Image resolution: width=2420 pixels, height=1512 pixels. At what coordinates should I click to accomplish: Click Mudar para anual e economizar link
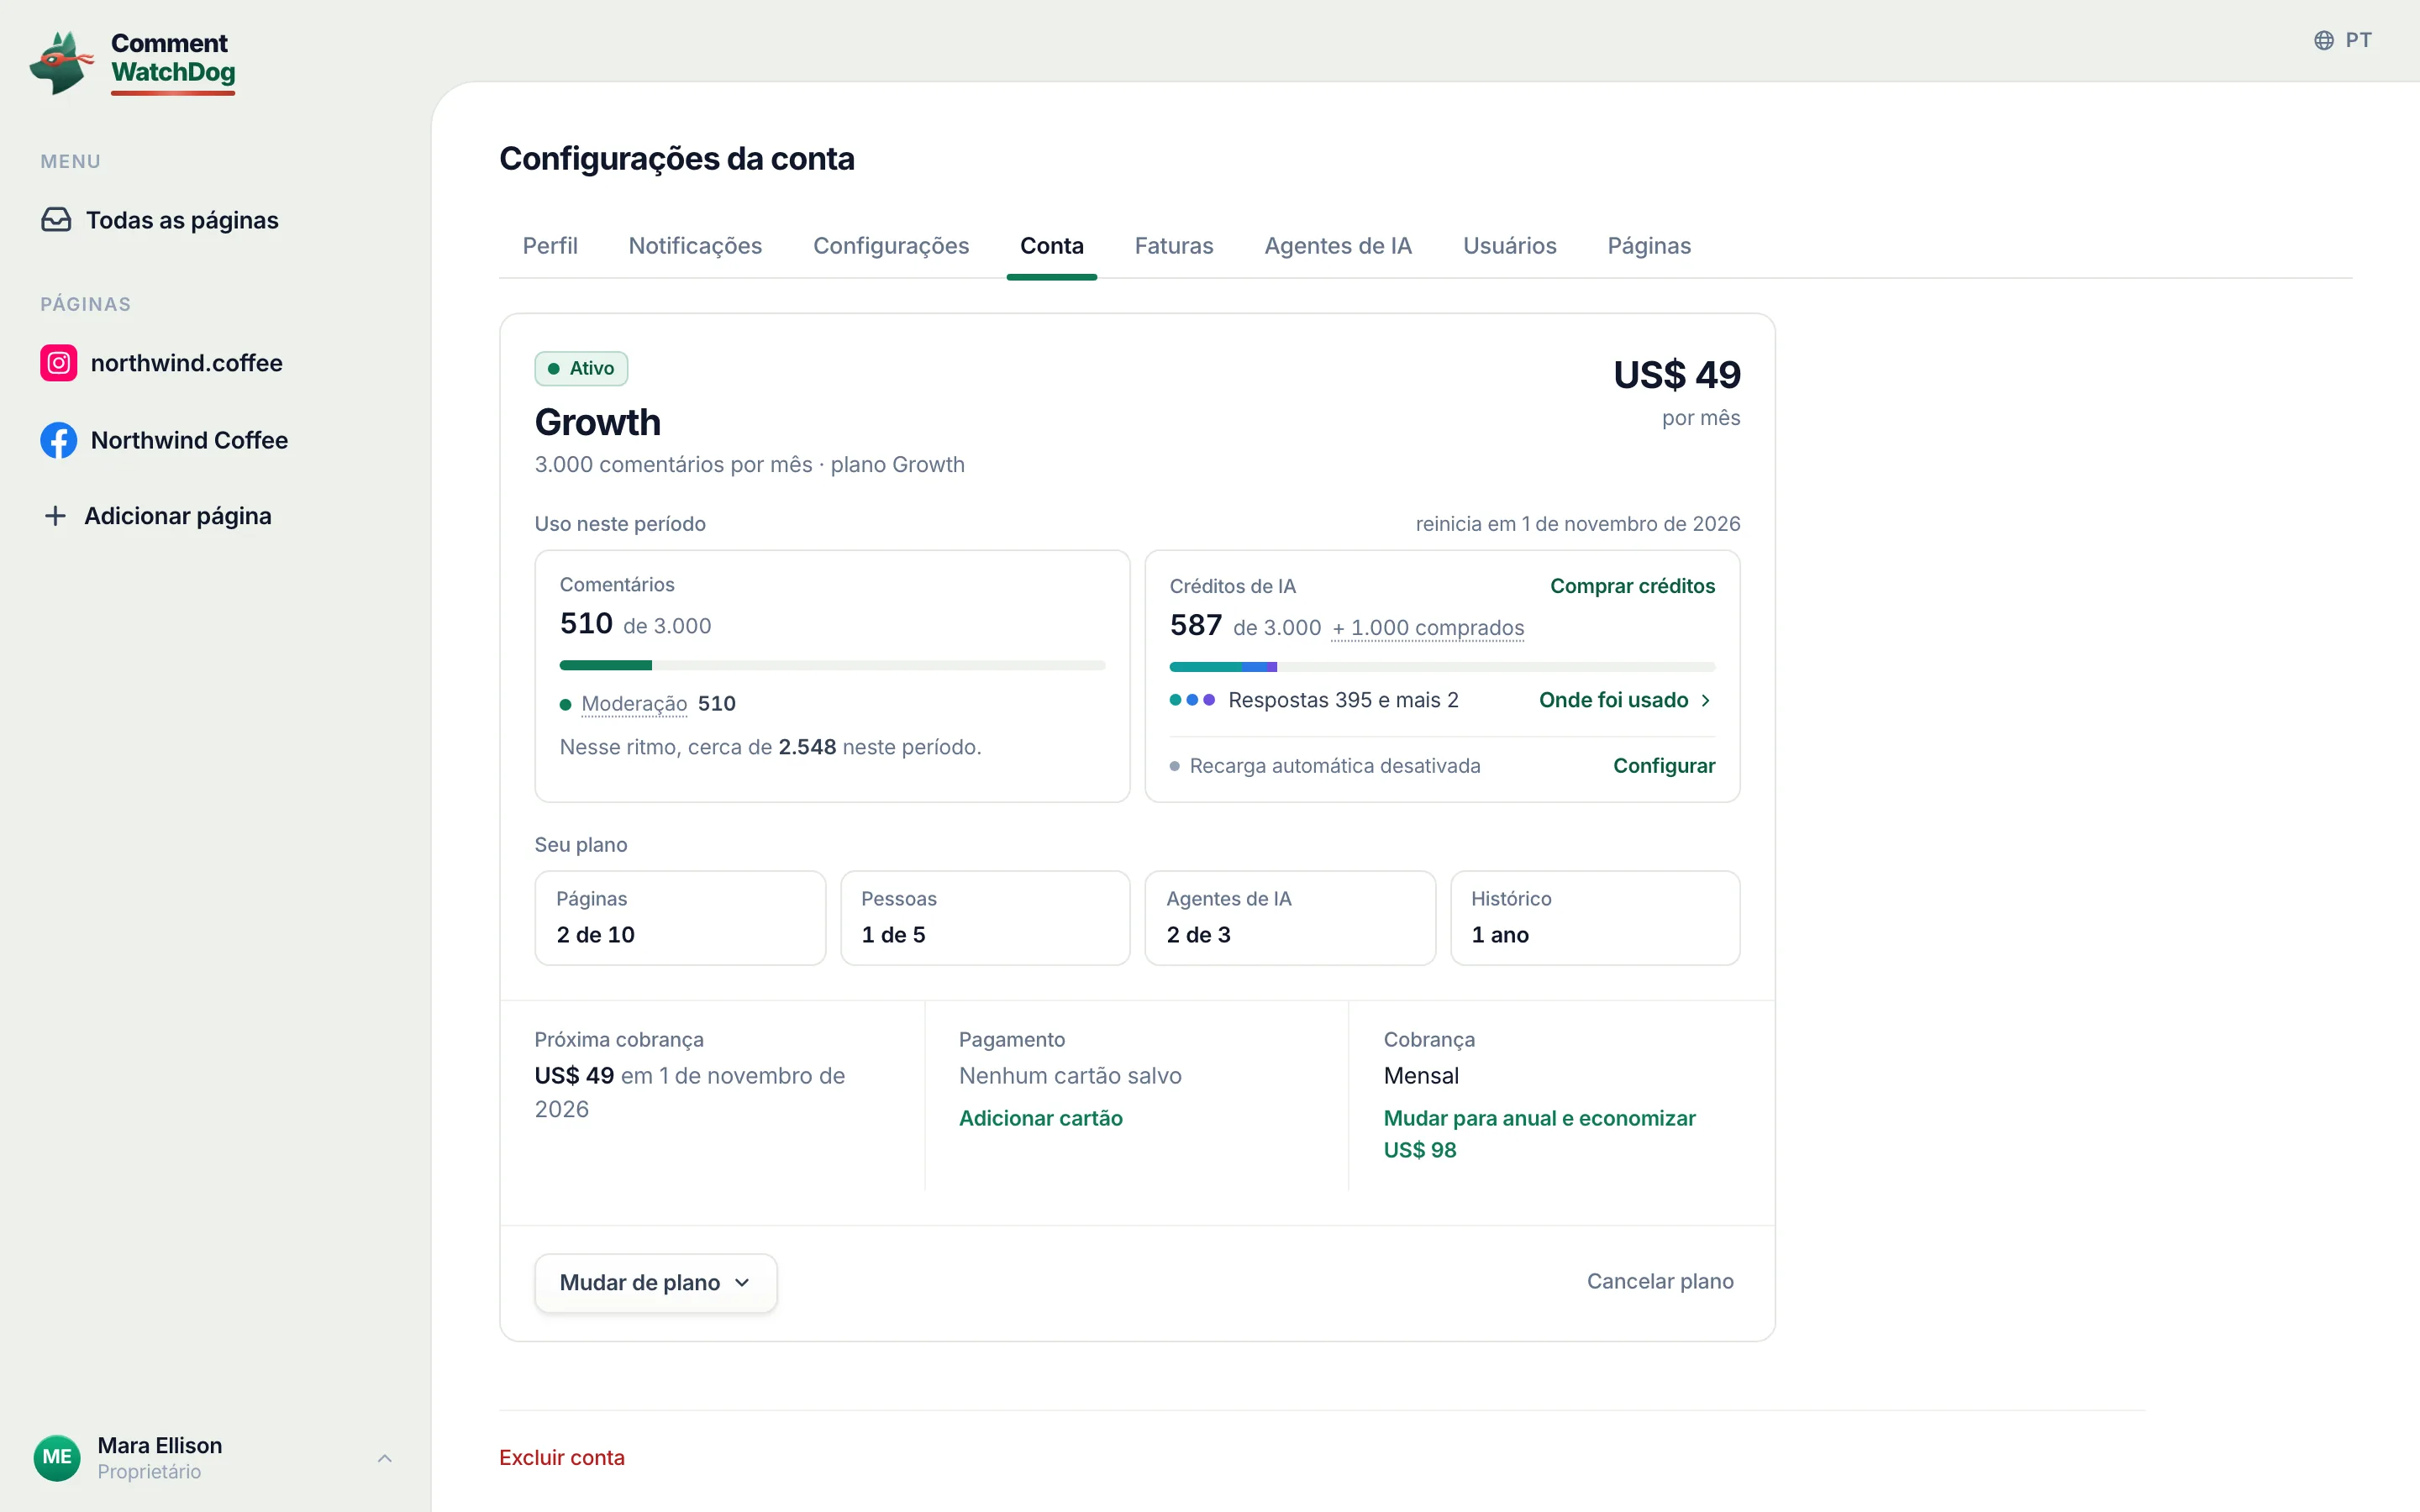coord(1540,1134)
